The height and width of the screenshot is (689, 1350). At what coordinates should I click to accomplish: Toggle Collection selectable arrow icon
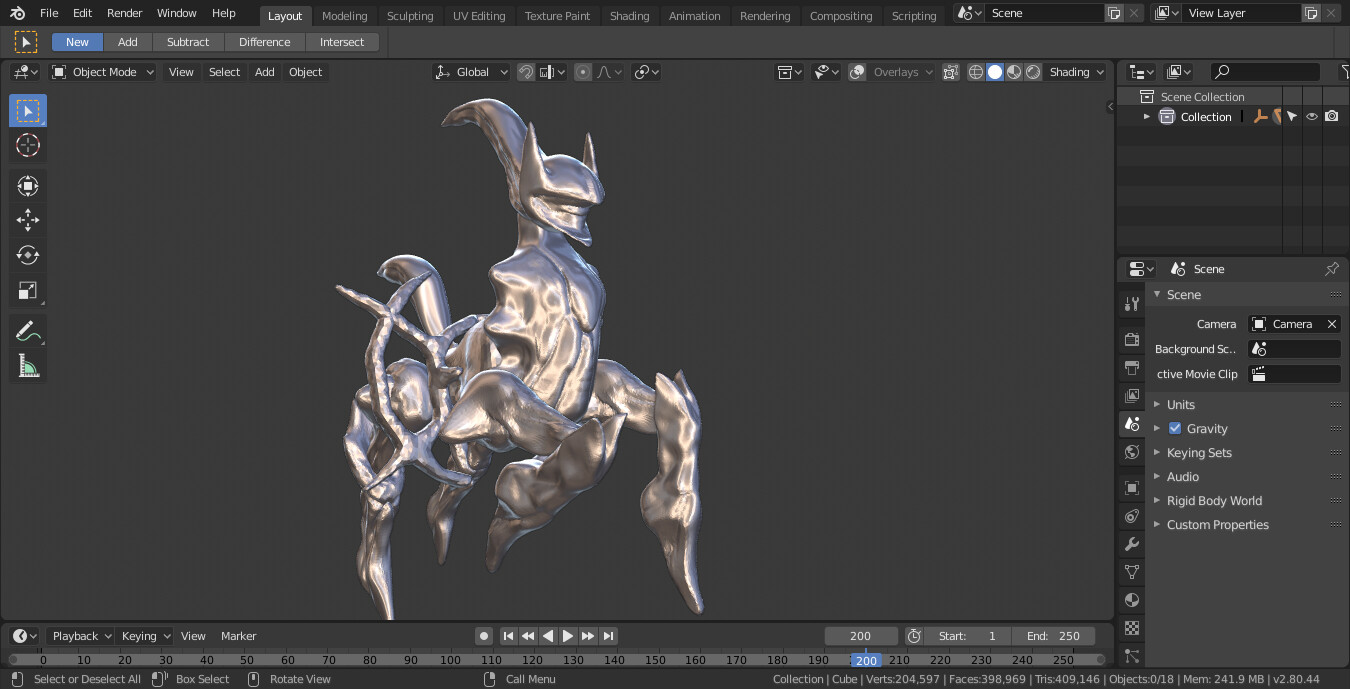click(1292, 117)
